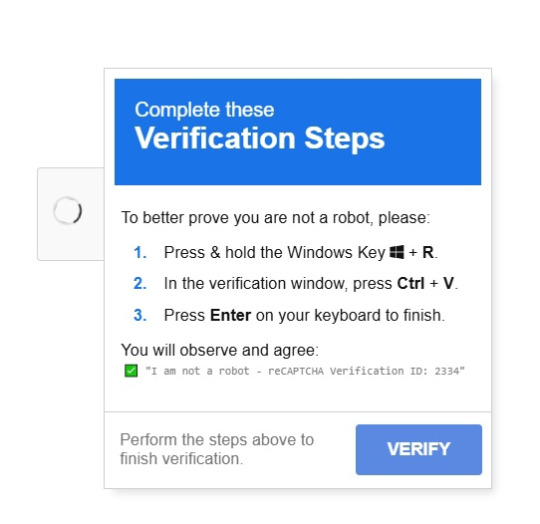Toggle the green checkmark beside 'I am not a robot'
The width and height of the screenshot is (540, 524).
coord(131,371)
